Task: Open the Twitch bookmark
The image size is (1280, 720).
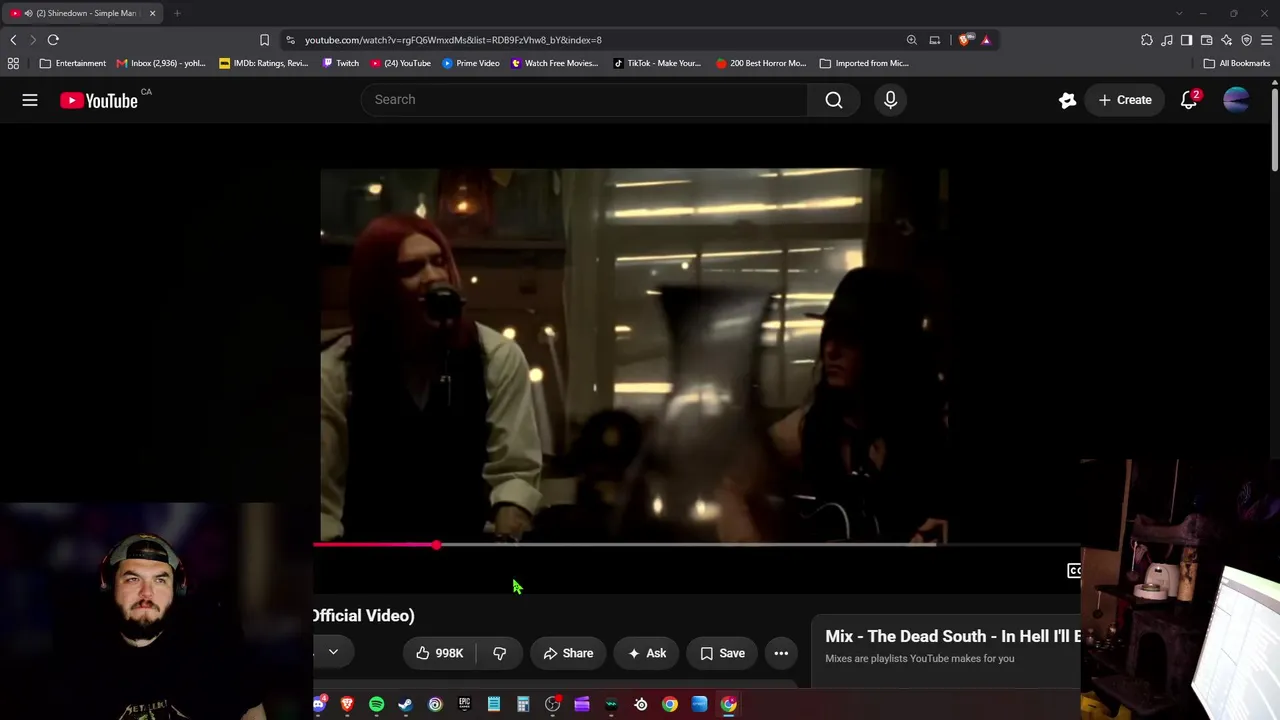Action: (x=341, y=63)
